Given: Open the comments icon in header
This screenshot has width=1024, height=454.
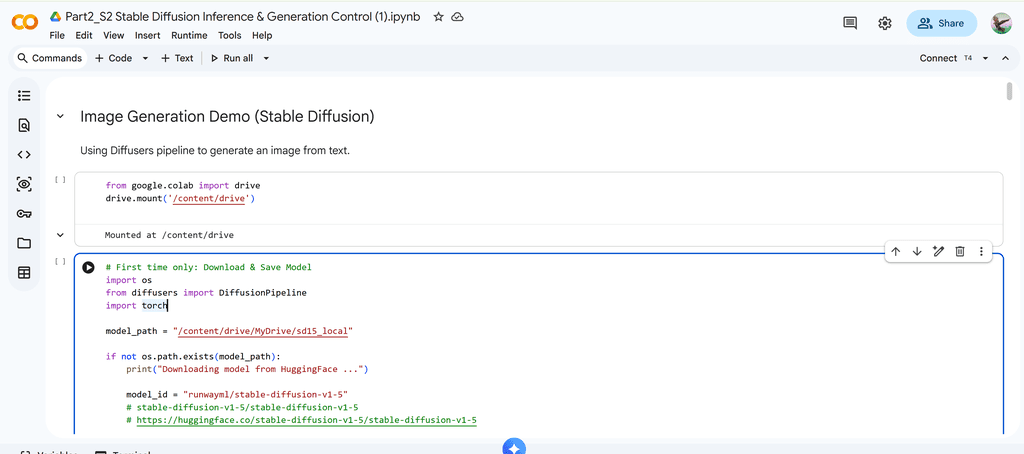Looking at the screenshot, I should 850,23.
